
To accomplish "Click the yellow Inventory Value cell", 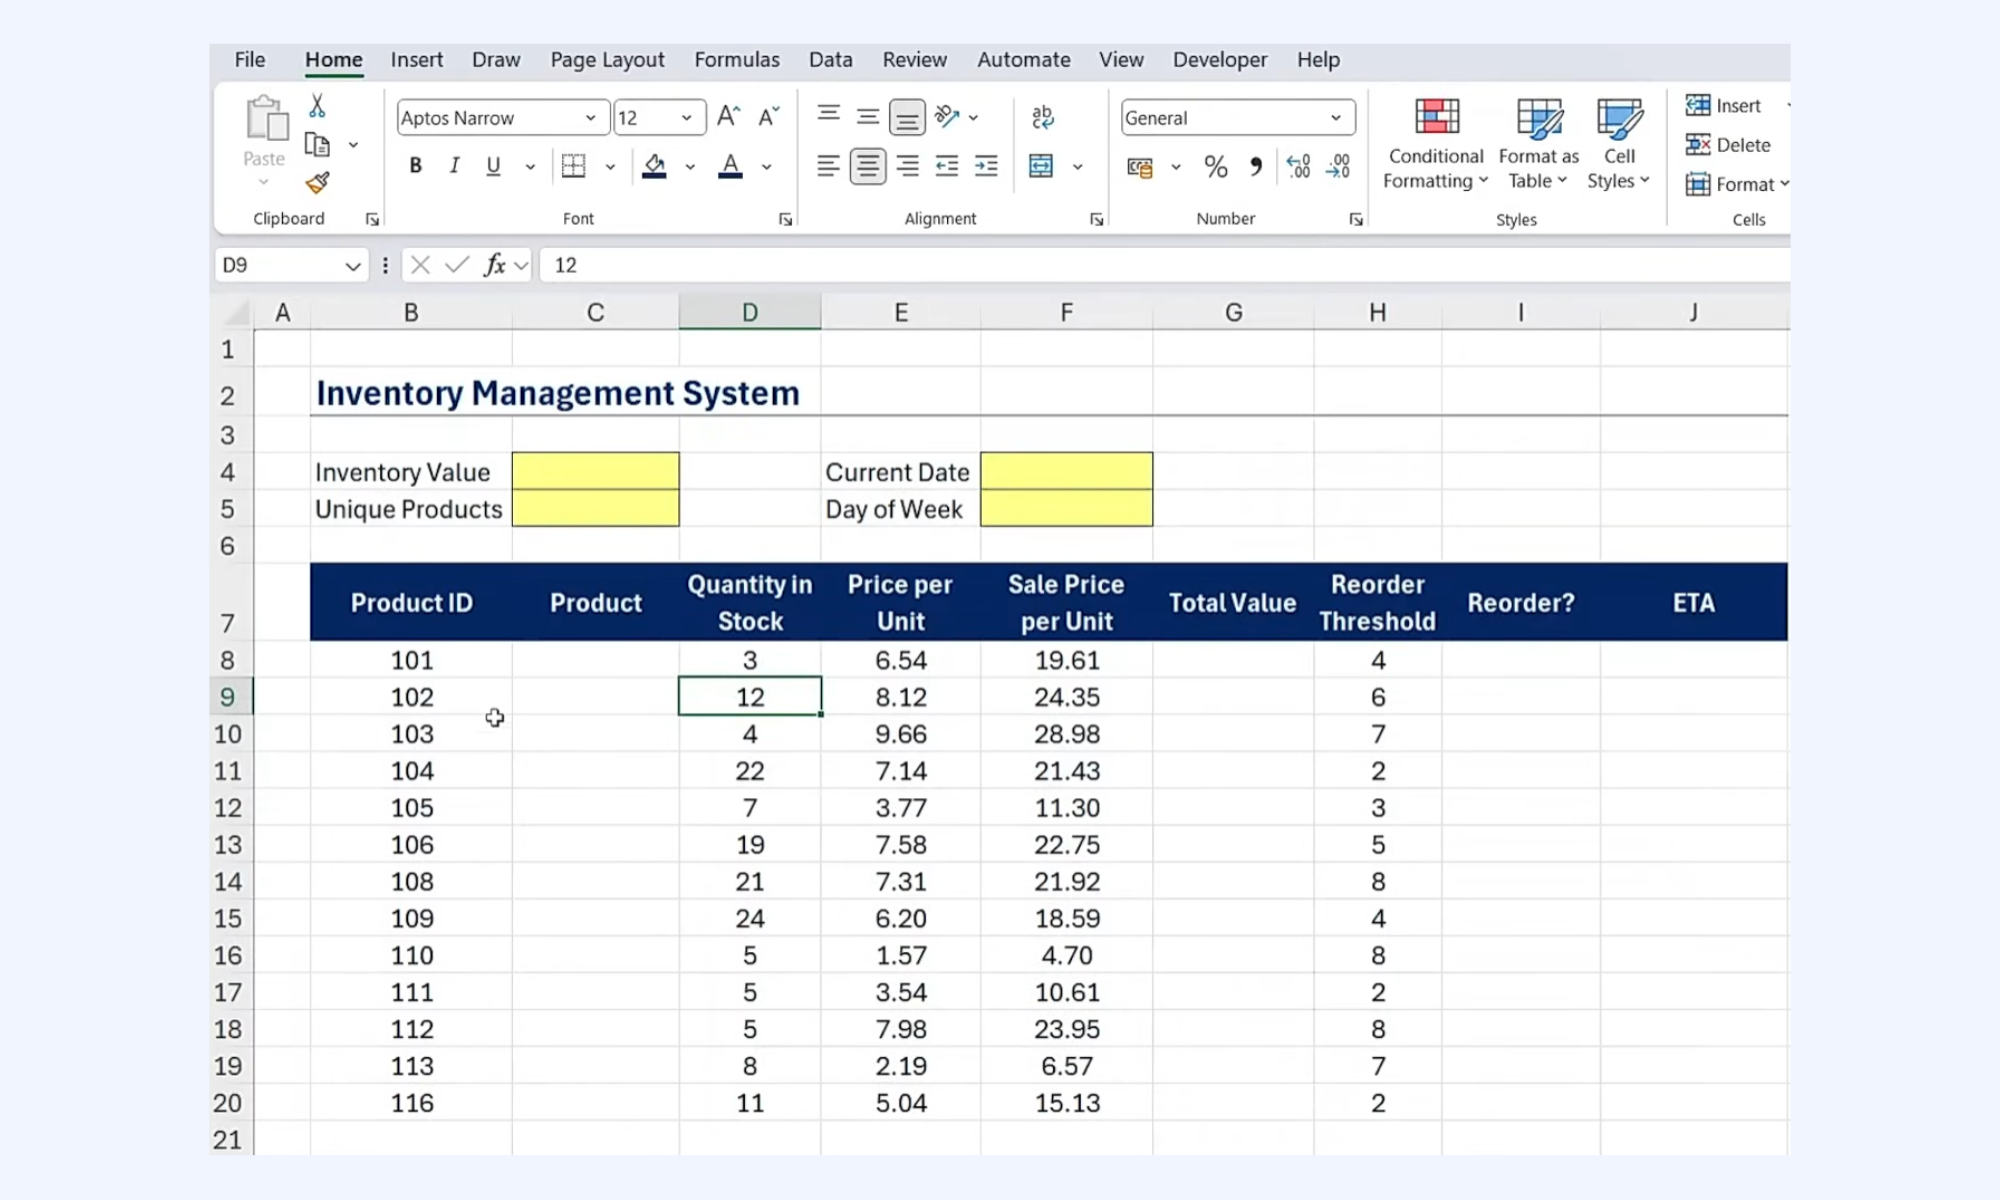I will tap(596, 471).
